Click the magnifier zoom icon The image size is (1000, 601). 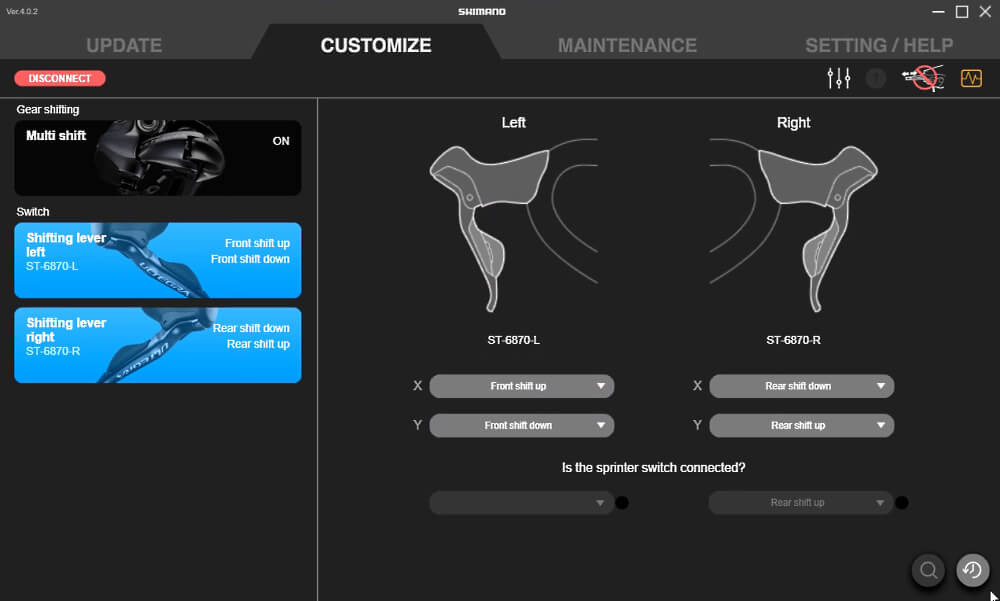(927, 570)
